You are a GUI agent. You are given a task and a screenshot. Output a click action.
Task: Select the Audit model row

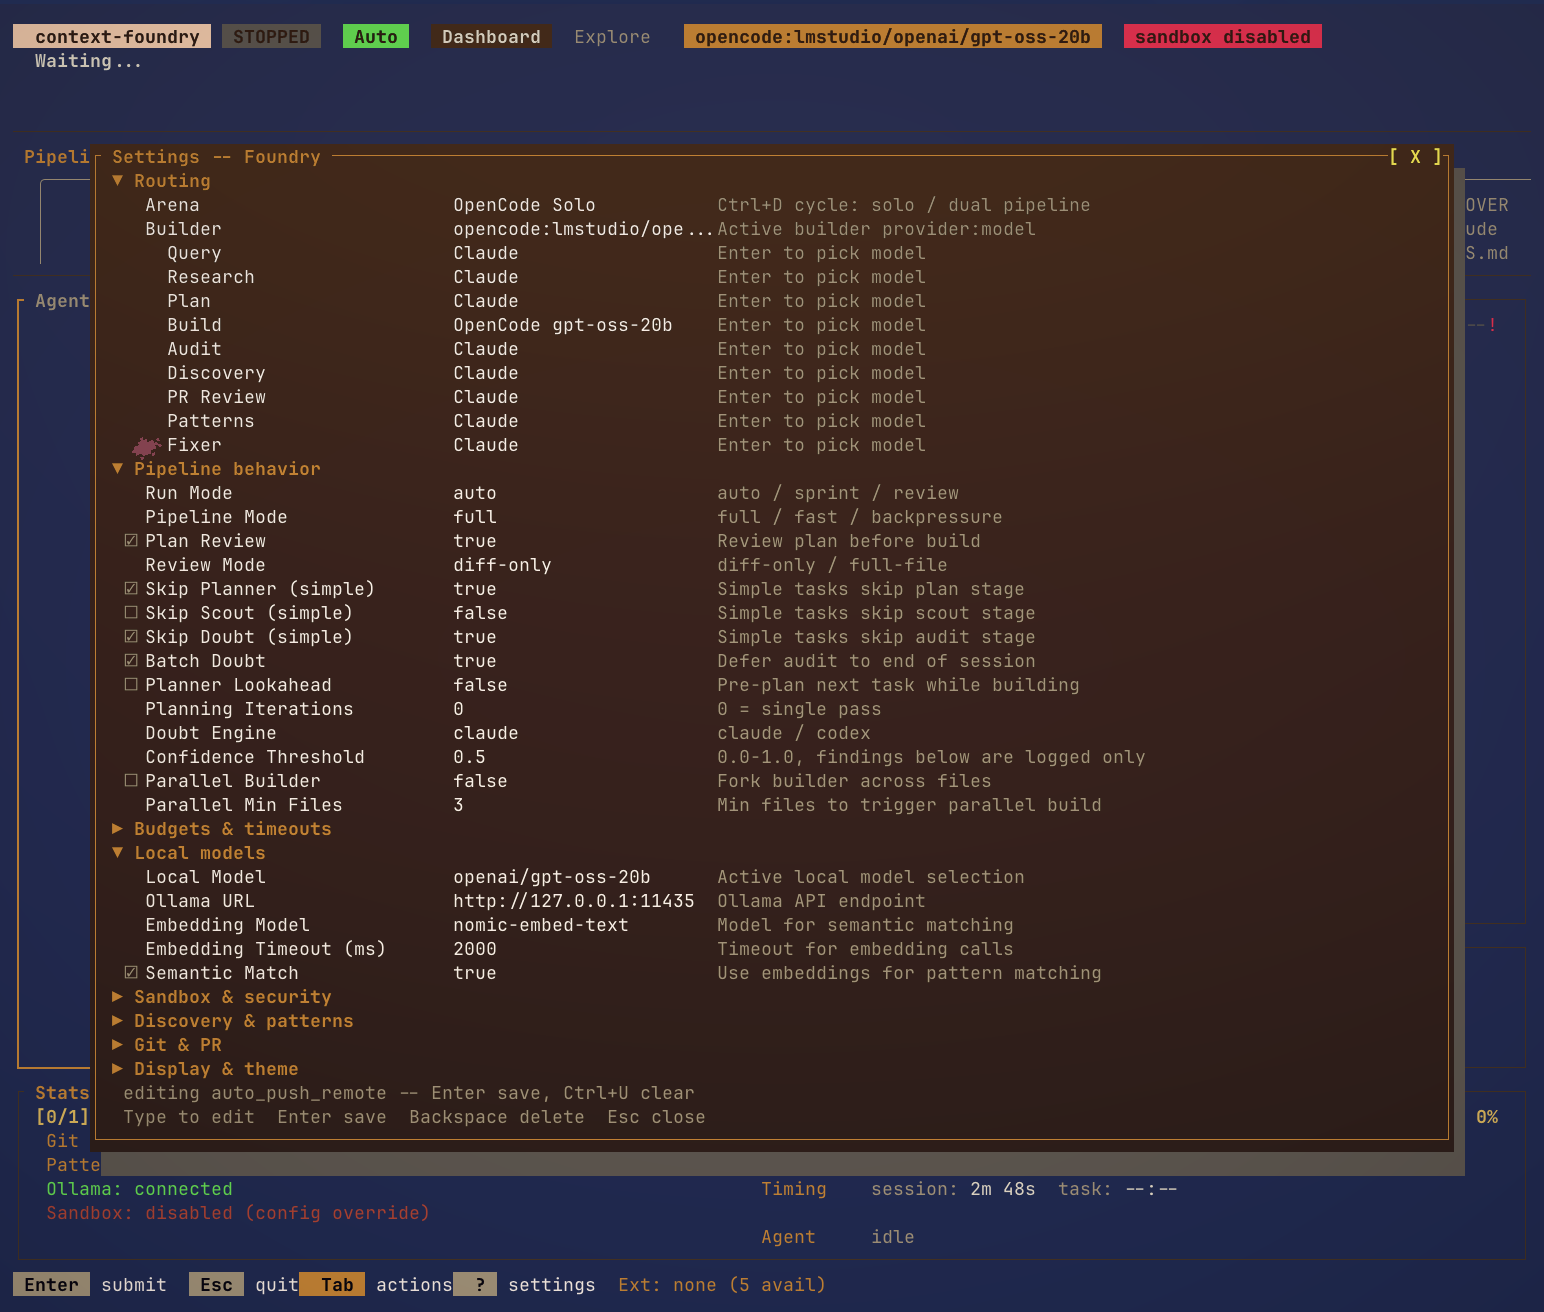(x=770, y=349)
